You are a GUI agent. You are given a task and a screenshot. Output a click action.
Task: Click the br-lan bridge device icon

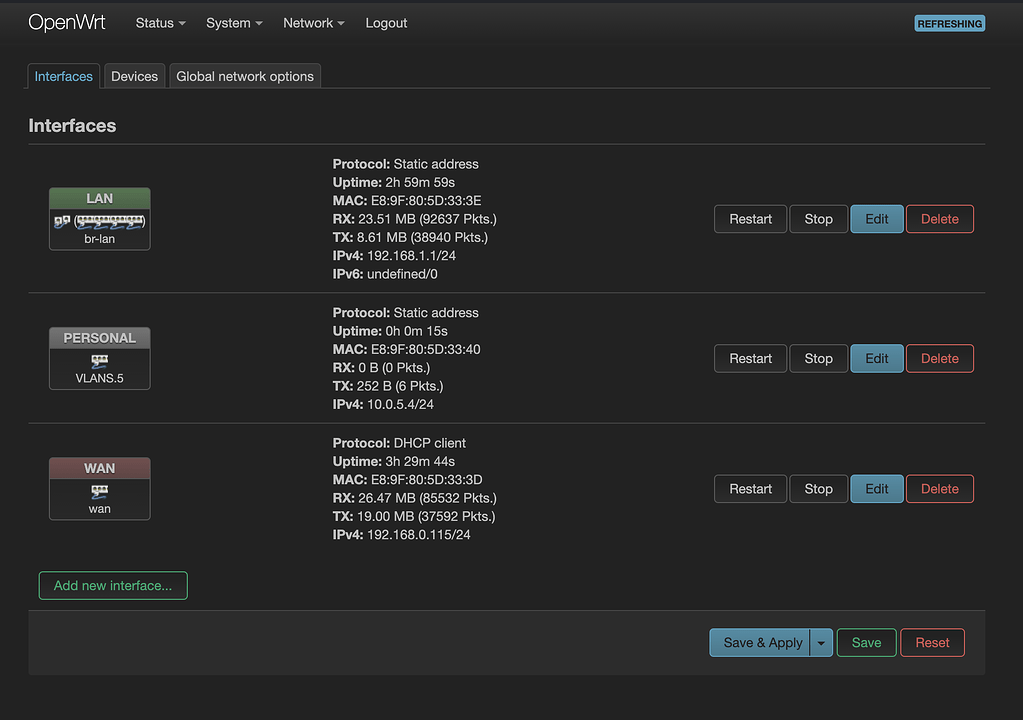point(99,222)
